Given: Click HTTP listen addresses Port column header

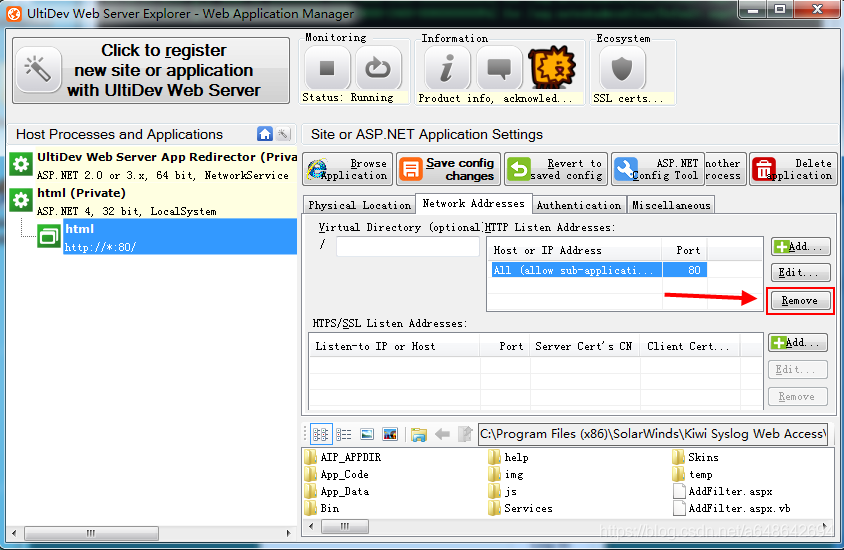Looking at the screenshot, I should (685, 250).
